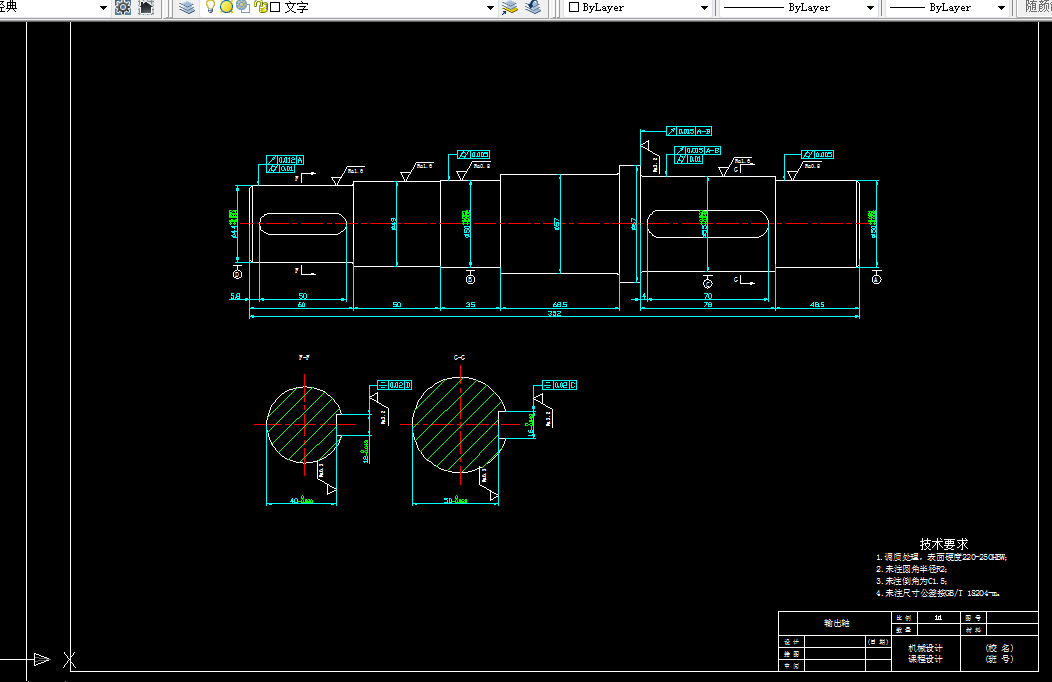The height and width of the screenshot is (682, 1052).
Task: Select dimension text 78
Action: click(x=707, y=304)
